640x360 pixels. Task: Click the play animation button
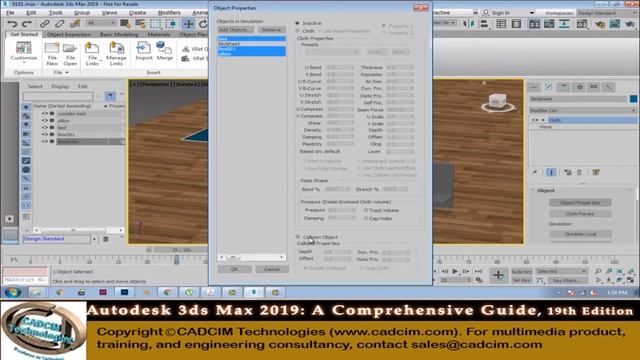click(x=455, y=271)
